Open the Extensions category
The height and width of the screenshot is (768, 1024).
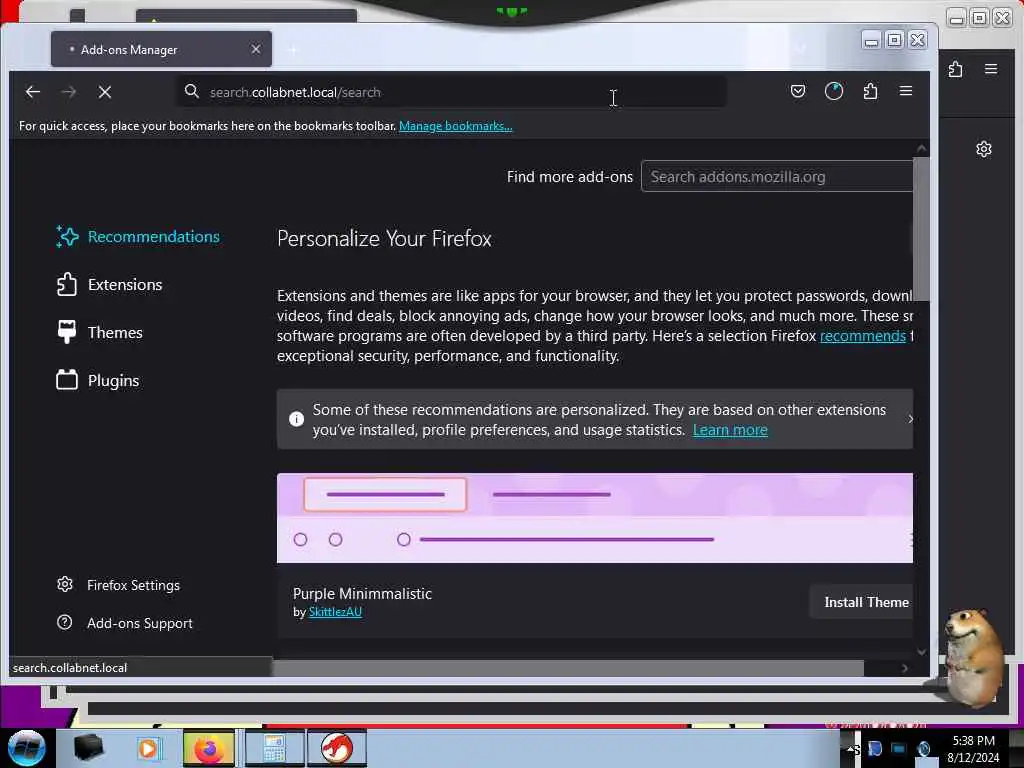click(110, 285)
